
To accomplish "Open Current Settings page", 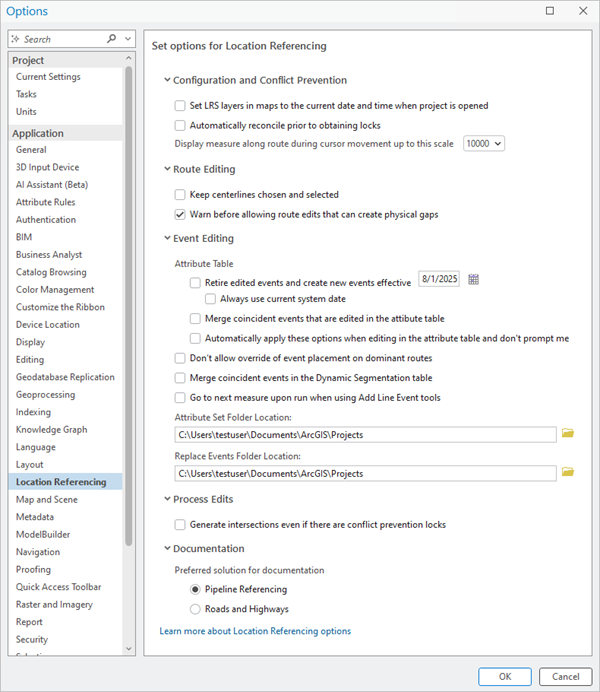I will (48, 77).
